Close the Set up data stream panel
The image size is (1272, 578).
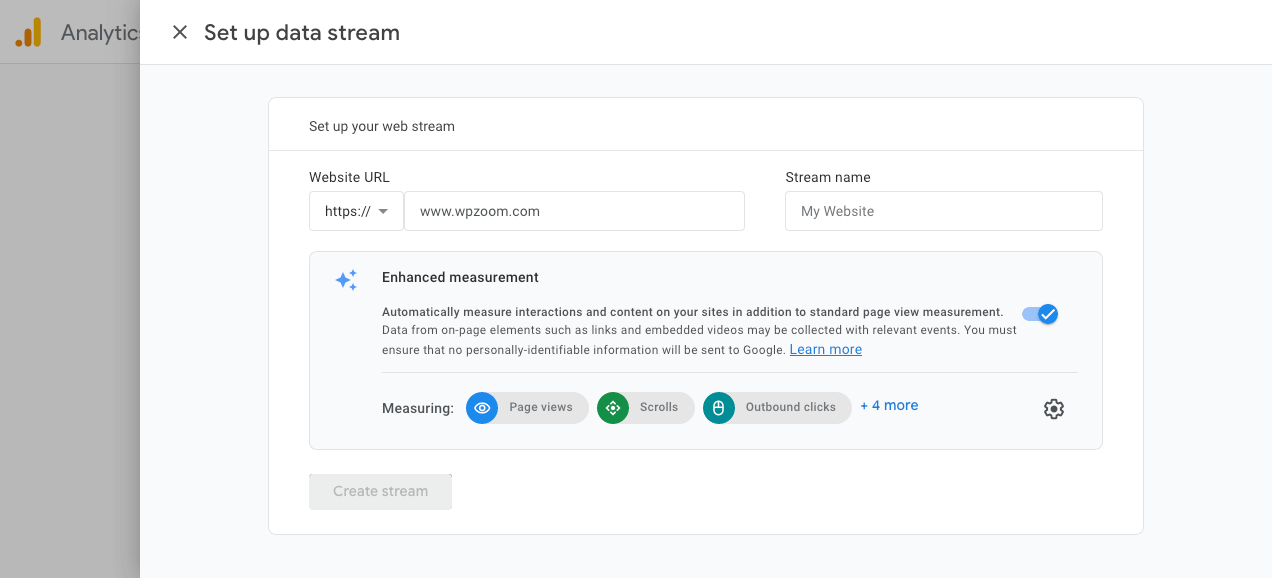180,32
